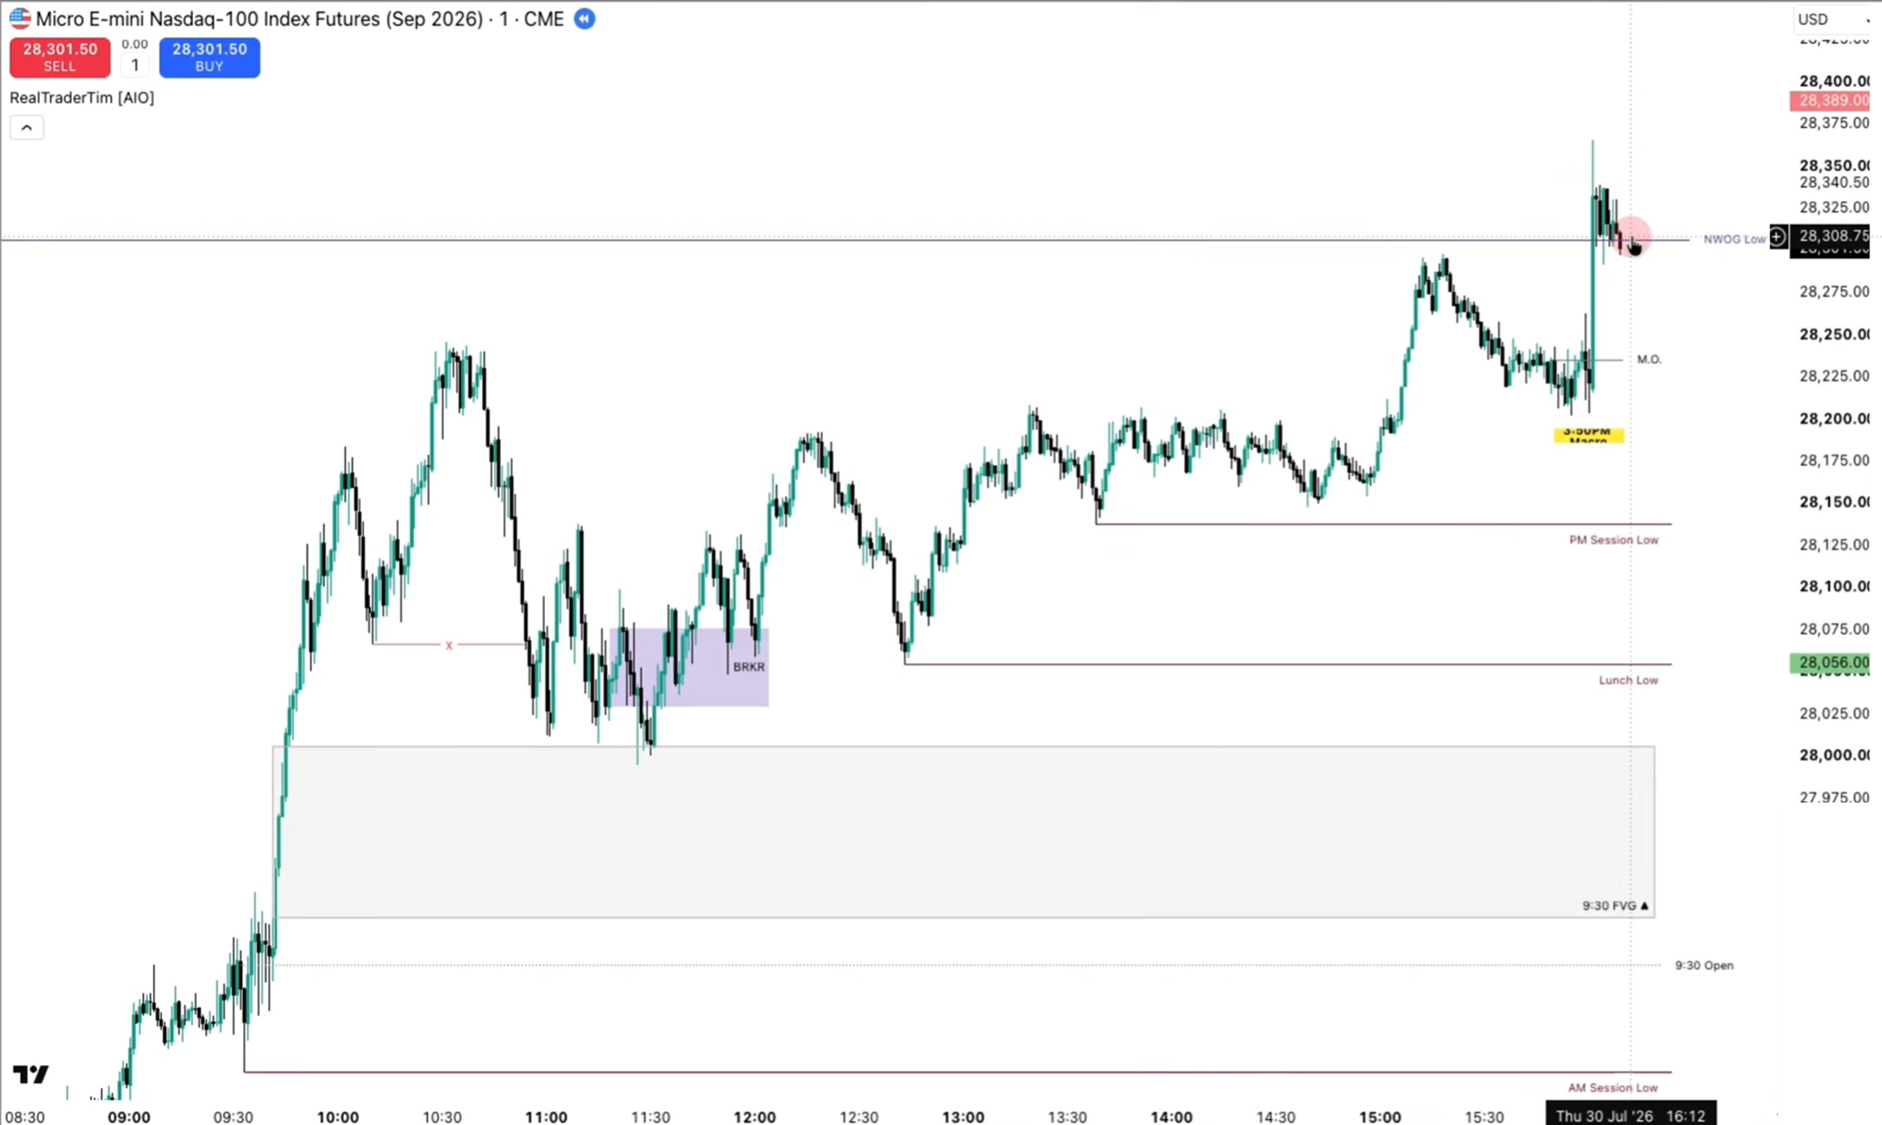Screen dimensions: 1882x1125
Task: Select the purple BRKR breaker box
Action: [x=689, y=667]
